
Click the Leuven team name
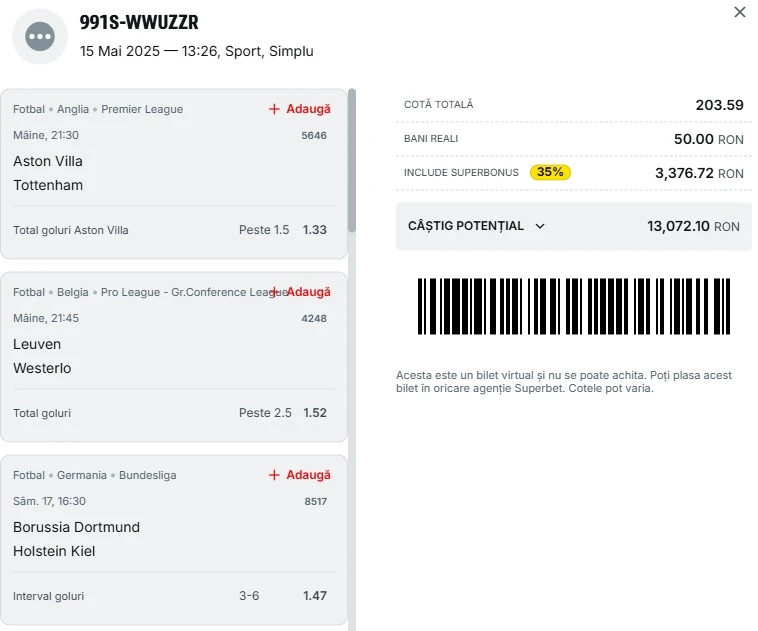tap(37, 344)
